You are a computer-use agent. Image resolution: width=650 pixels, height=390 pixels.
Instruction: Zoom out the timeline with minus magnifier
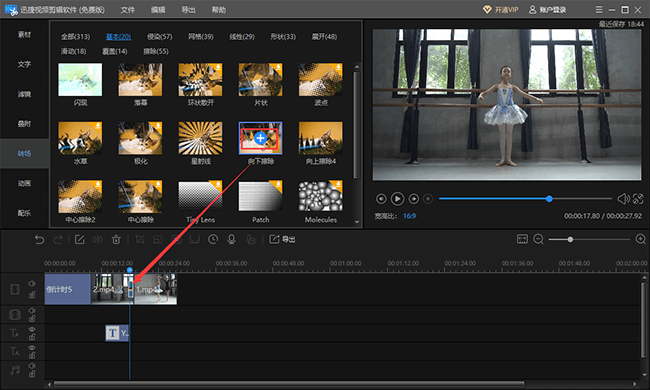click(538, 239)
